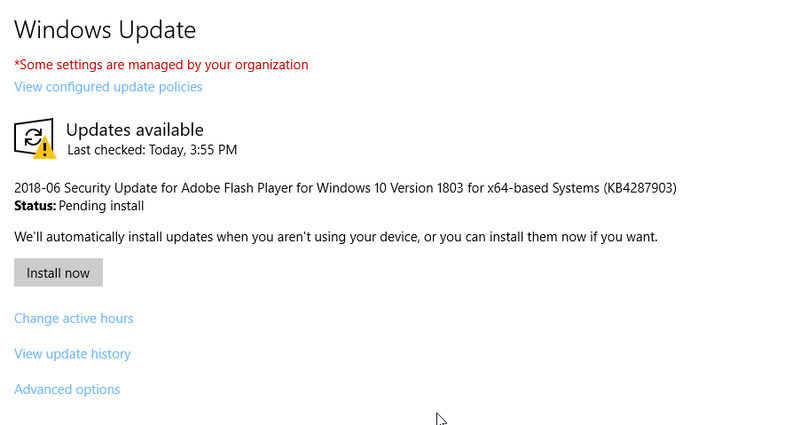This screenshot has width=800, height=425.
Task: Click the yellow warning triangle badge
Action: pyautogui.click(x=45, y=148)
